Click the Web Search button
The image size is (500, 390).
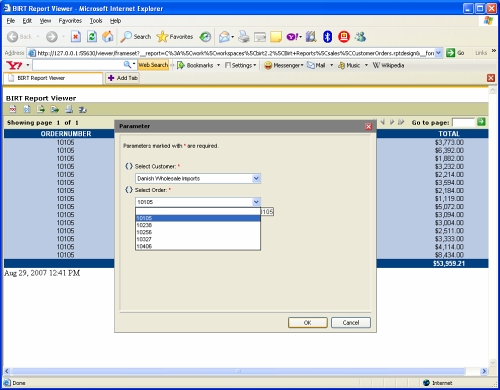tap(153, 65)
